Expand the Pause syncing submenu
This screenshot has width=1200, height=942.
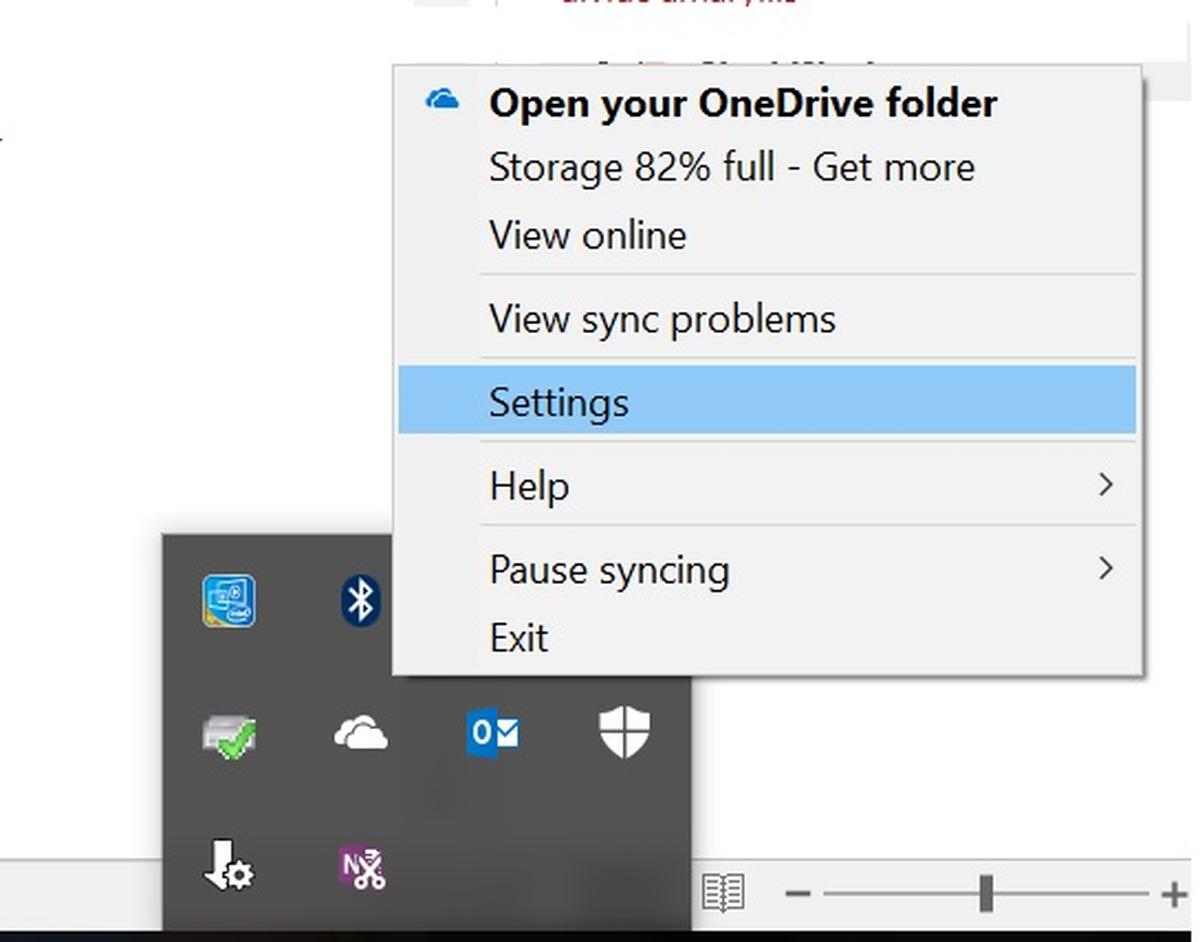coord(609,569)
